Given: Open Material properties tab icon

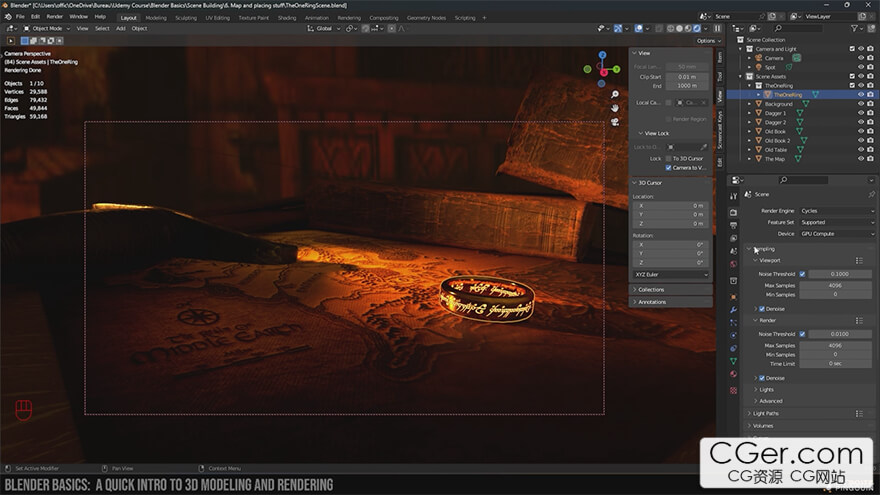Looking at the screenshot, I should (734, 374).
